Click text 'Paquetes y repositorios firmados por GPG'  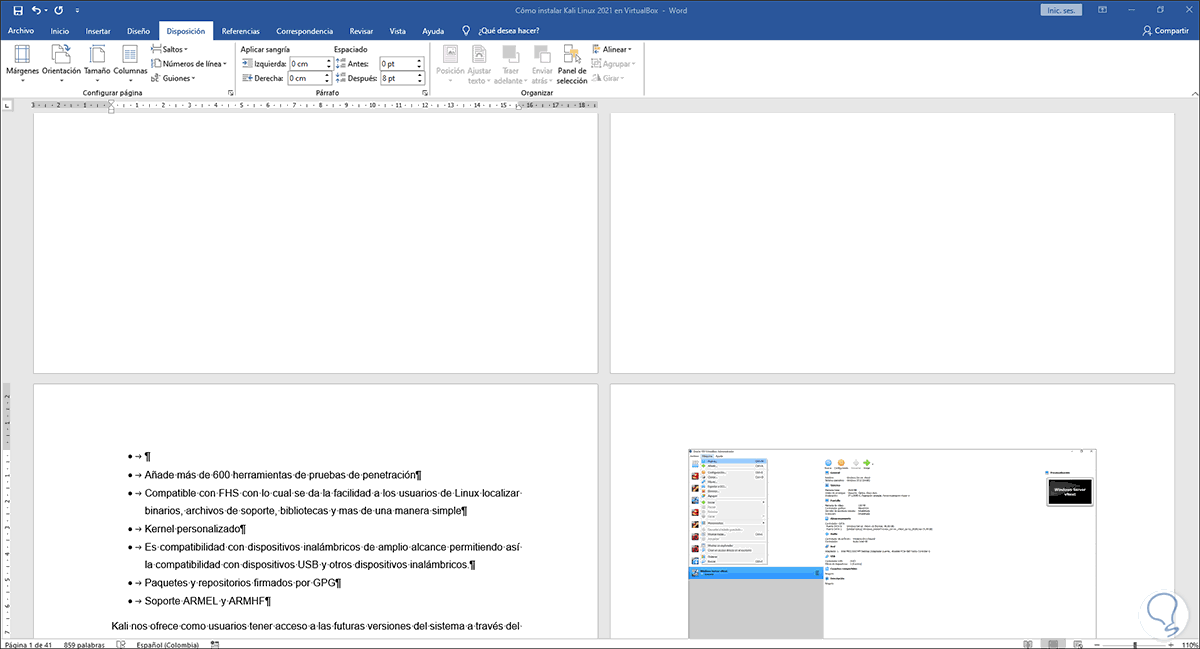point(239,583)
